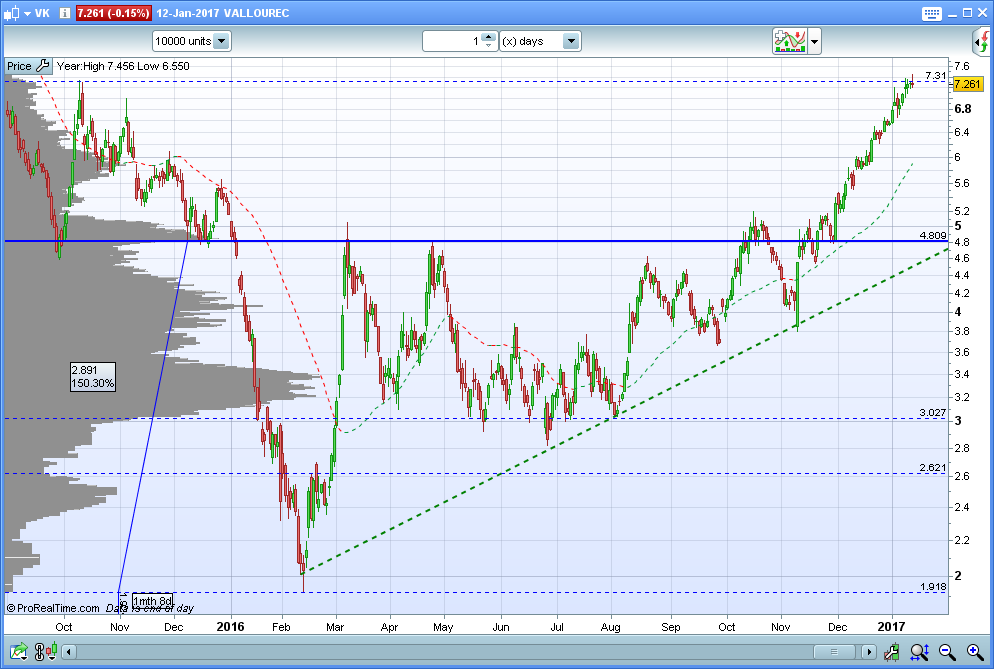994x669 pixels.
Task: Open Price settings wrench button
Action: (42, 65)
